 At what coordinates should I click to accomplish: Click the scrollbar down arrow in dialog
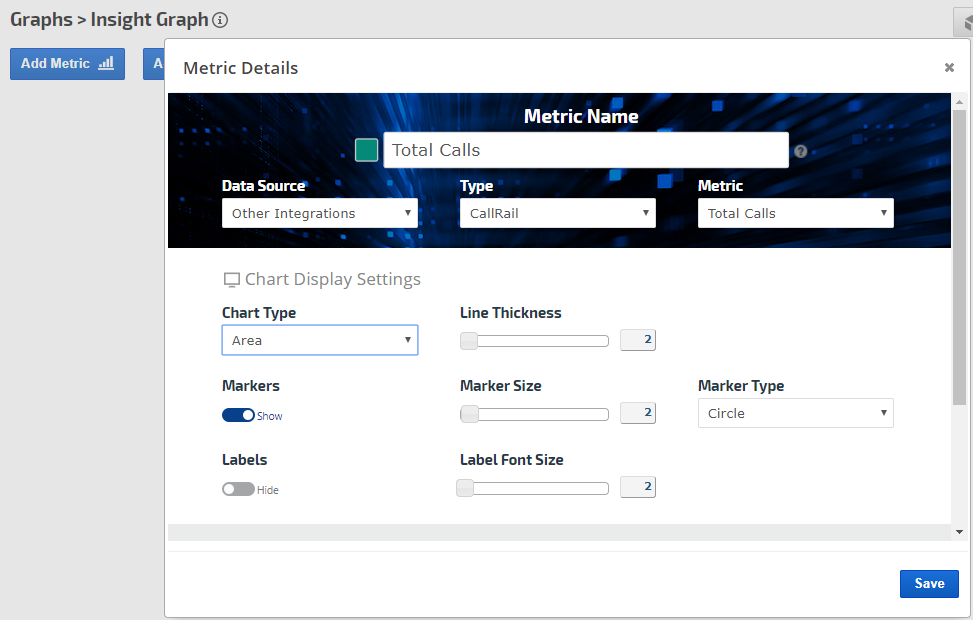pyautogui.click(x=959, y=532)
